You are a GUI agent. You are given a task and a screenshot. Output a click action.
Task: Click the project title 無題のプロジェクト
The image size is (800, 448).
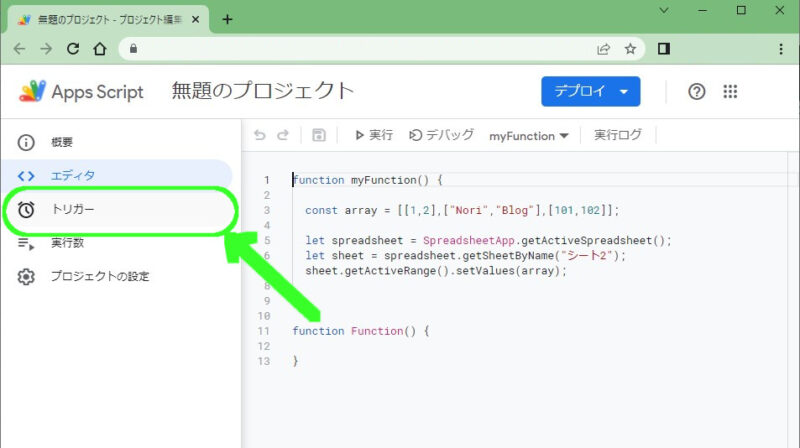coord(263,91)
